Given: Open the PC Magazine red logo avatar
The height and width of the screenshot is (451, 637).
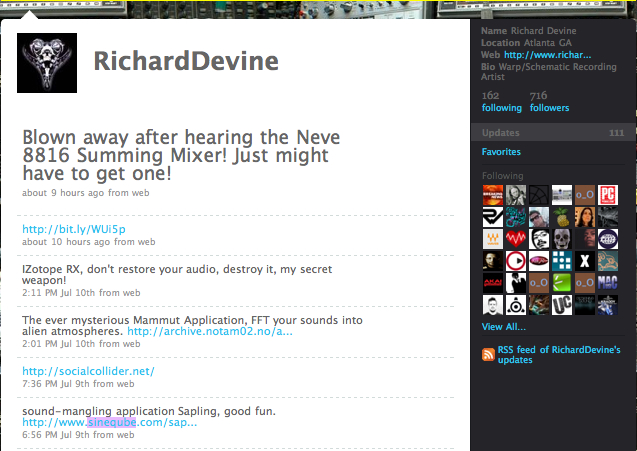Looking at the screenshot, I should coord(608,195).
